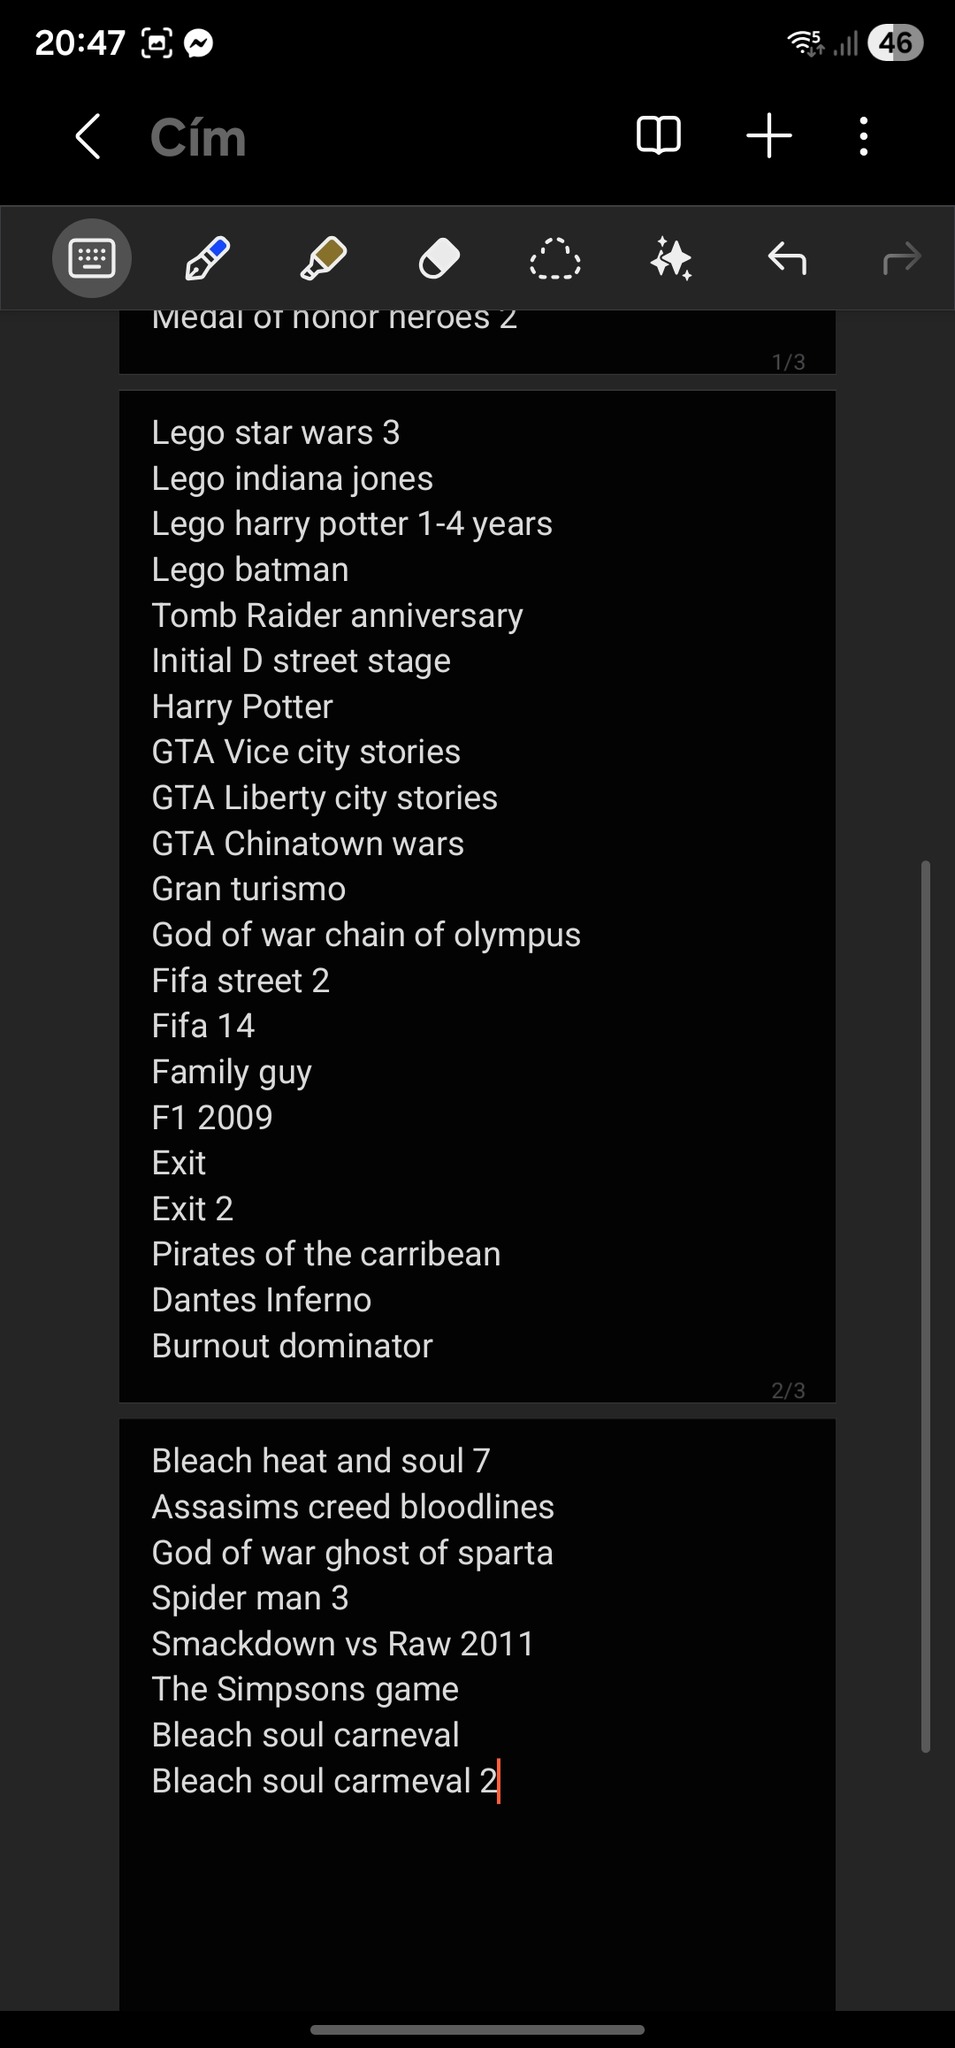Place cursor on "Gran turismo" line

tap(249, 889)
